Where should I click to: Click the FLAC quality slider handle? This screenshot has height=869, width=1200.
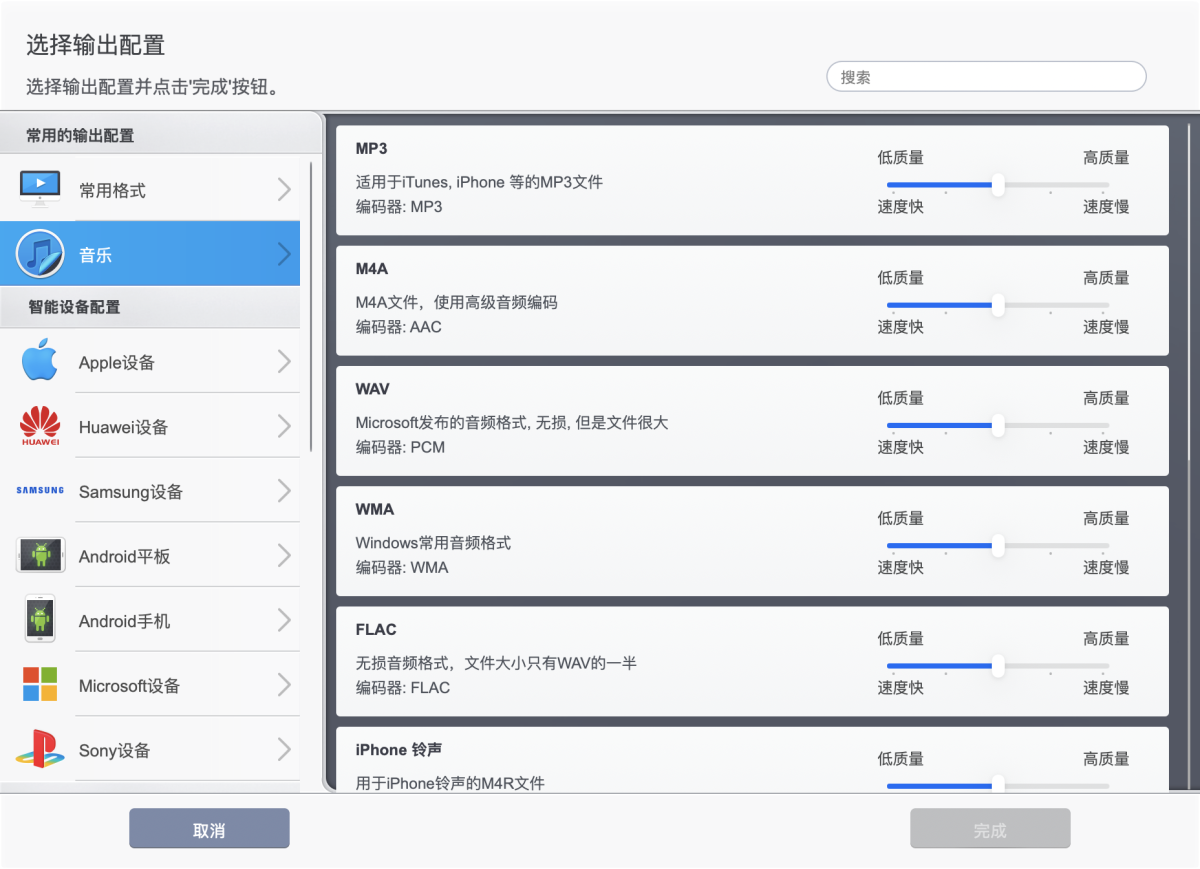coord(997,666)
